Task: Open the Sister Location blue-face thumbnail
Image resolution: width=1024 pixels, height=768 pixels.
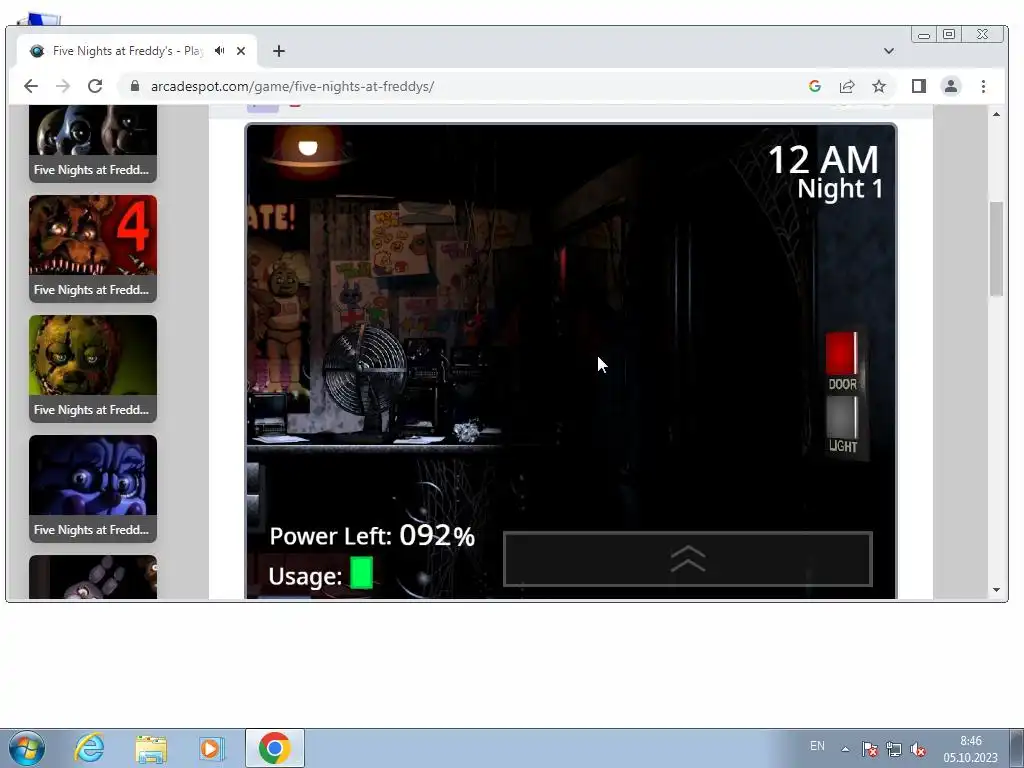Action: click(x=93, y=488)
